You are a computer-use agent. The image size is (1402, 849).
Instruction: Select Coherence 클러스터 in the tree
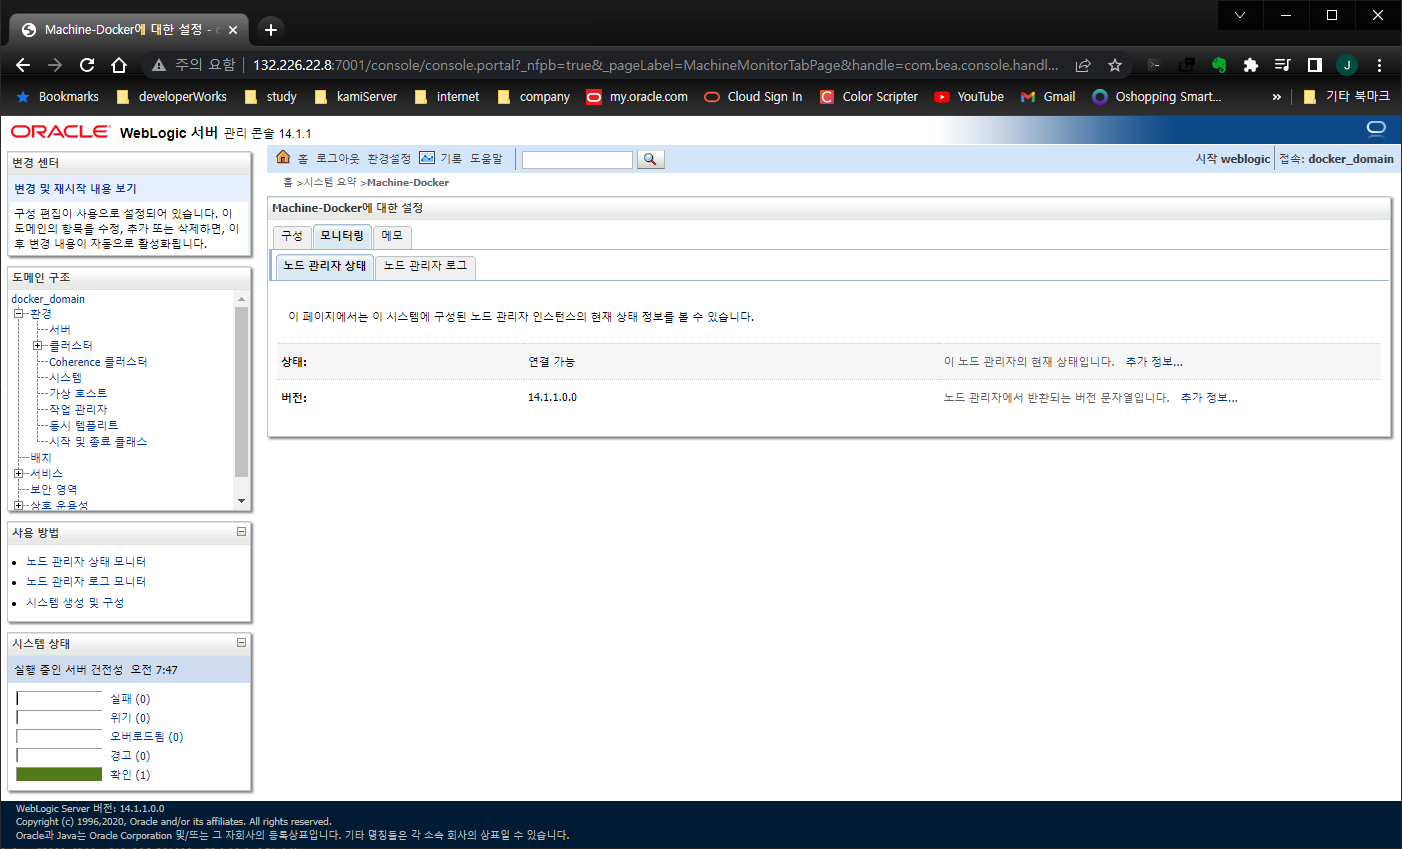[x=98, y=362]
